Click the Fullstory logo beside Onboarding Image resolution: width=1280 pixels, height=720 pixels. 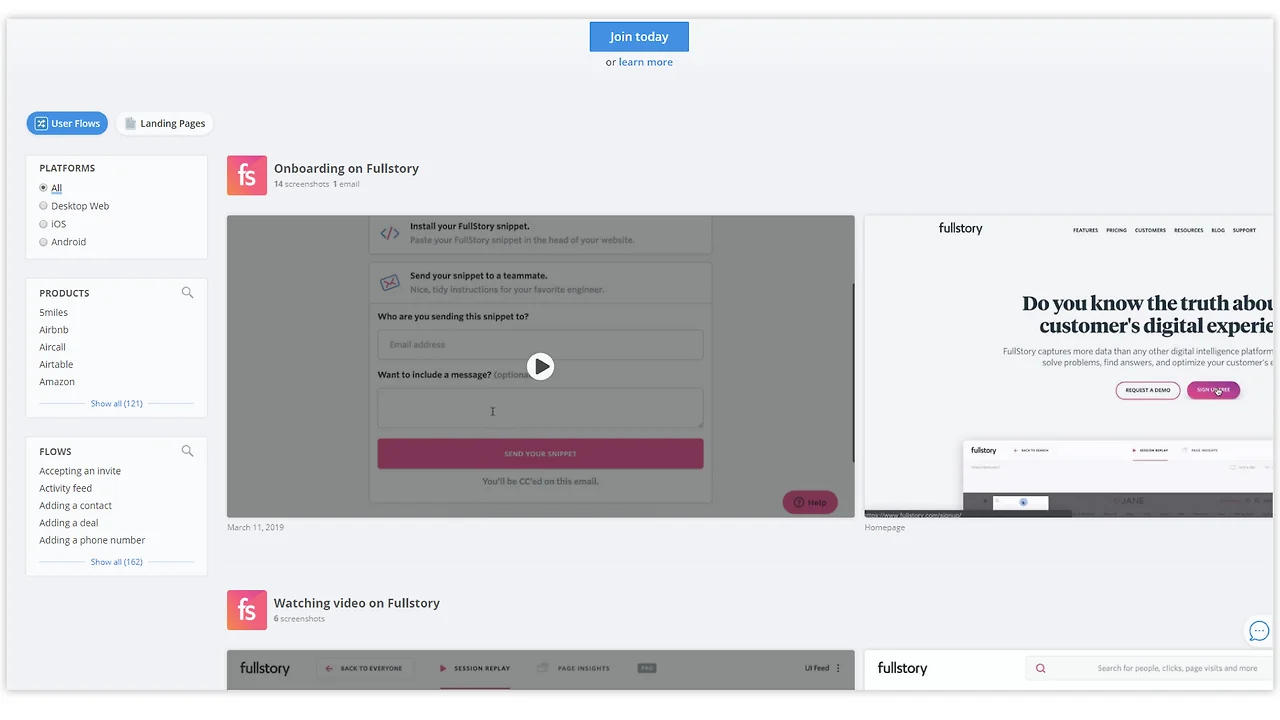pyautogui.click(x=247, y=175)
